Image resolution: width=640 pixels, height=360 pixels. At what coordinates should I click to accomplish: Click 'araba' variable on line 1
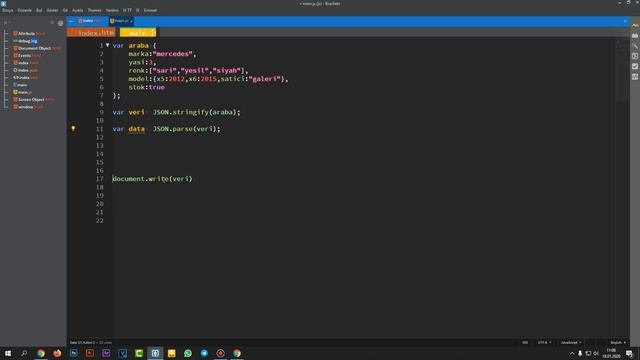[138, 46]
